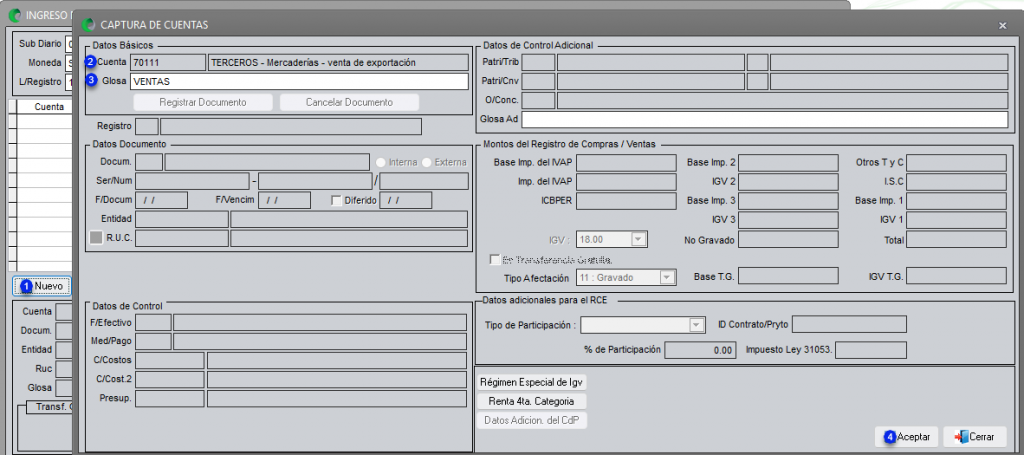Click the Presup. code field
Image resolution: width=1024 pixels, height=455 pixels.
(x=169, y=399)
